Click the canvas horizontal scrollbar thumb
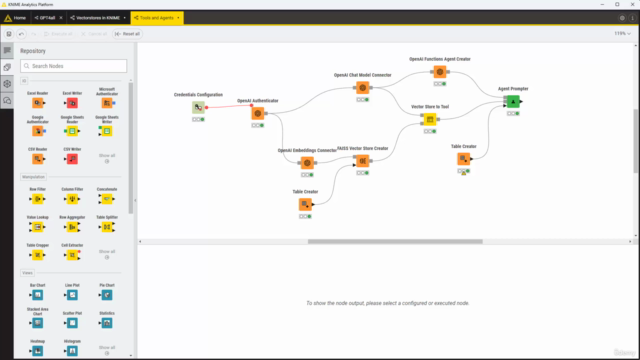This screenshot has width=640, height=360. pyautogui.click(x=395, y=241)
